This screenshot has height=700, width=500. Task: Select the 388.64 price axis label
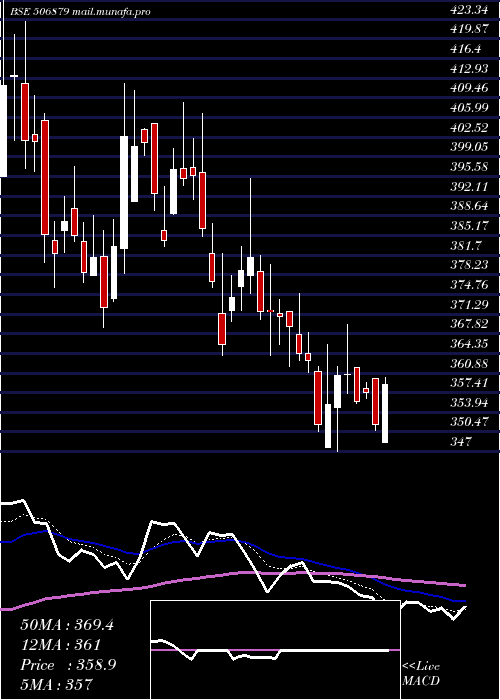click(x=469, y=207)
